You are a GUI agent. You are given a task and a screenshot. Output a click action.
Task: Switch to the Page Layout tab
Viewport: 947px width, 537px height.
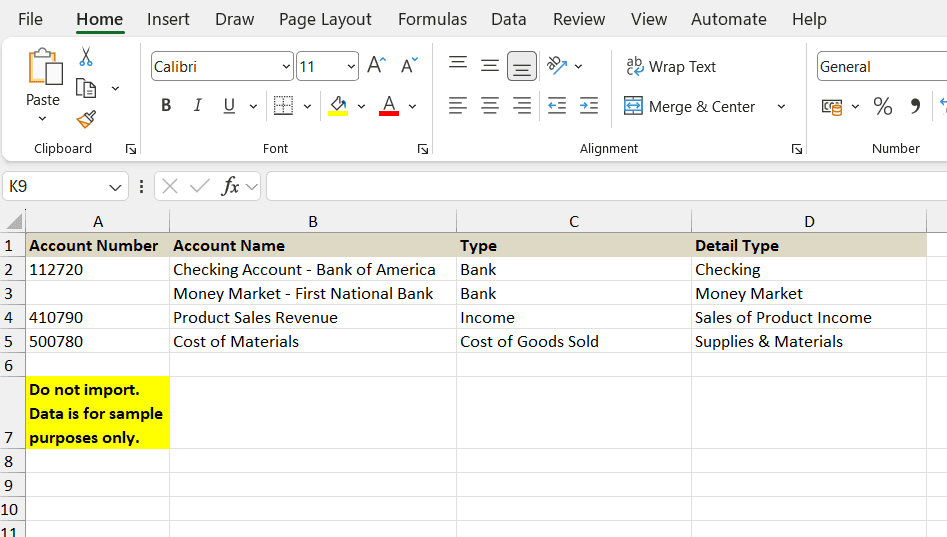(325, 19)
